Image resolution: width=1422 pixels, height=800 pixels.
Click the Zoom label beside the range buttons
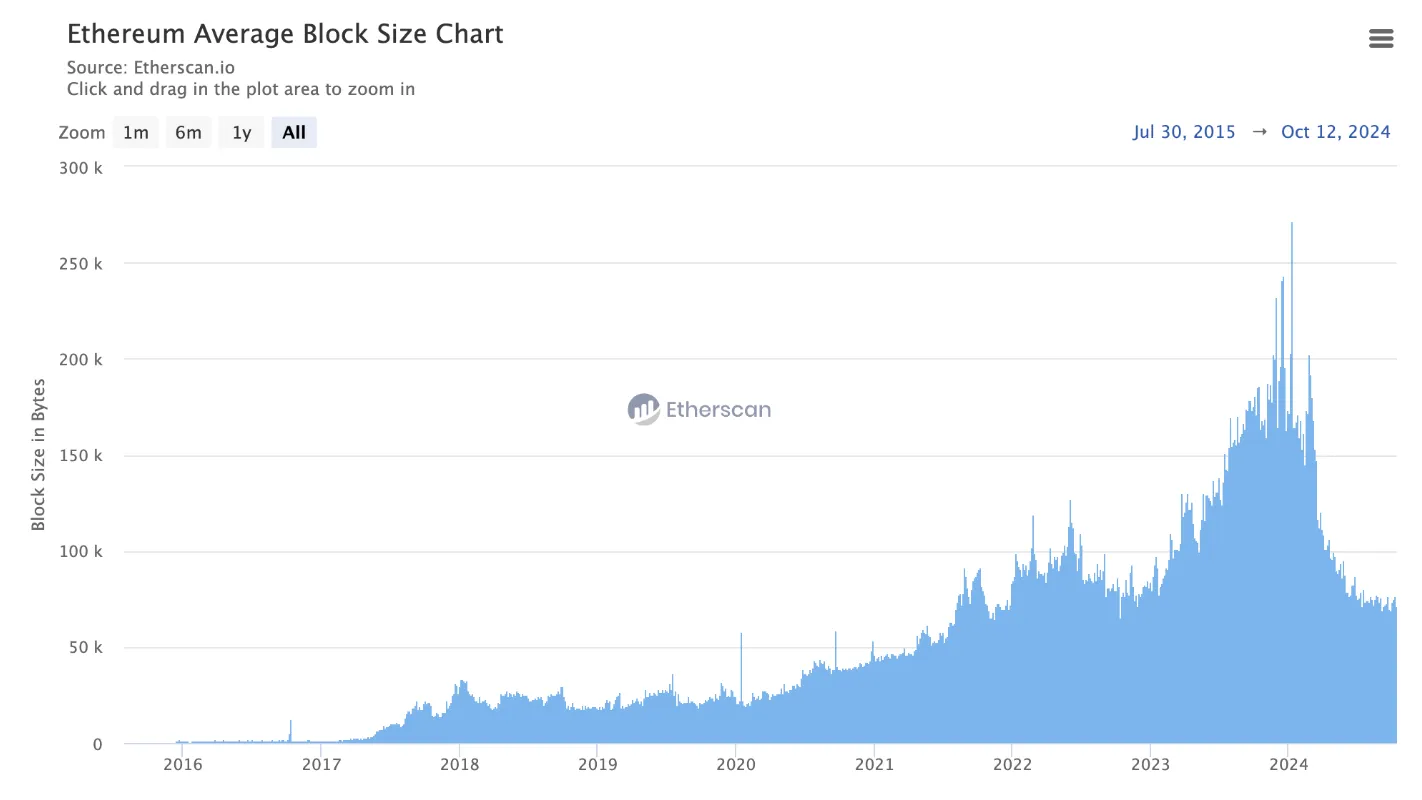[x=82, y=131]
